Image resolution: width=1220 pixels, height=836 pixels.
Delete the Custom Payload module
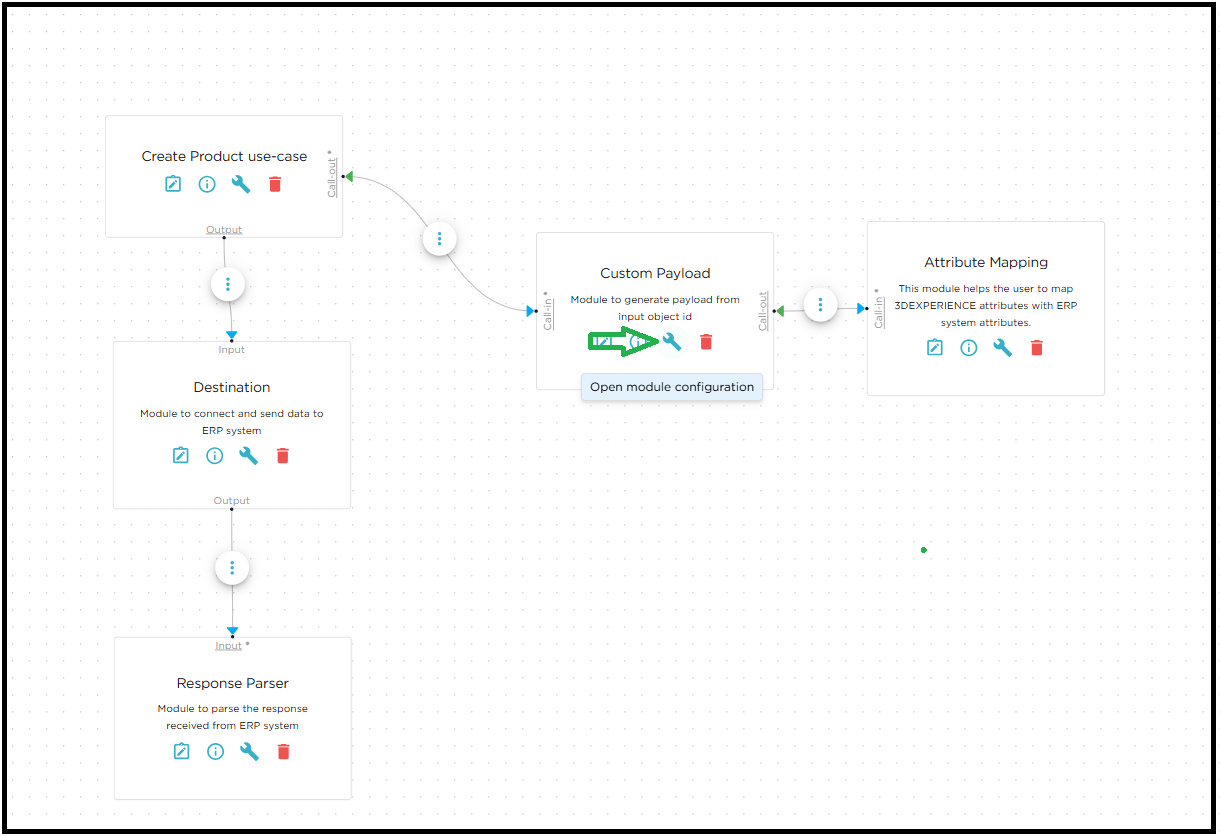(x=706, y=342)
